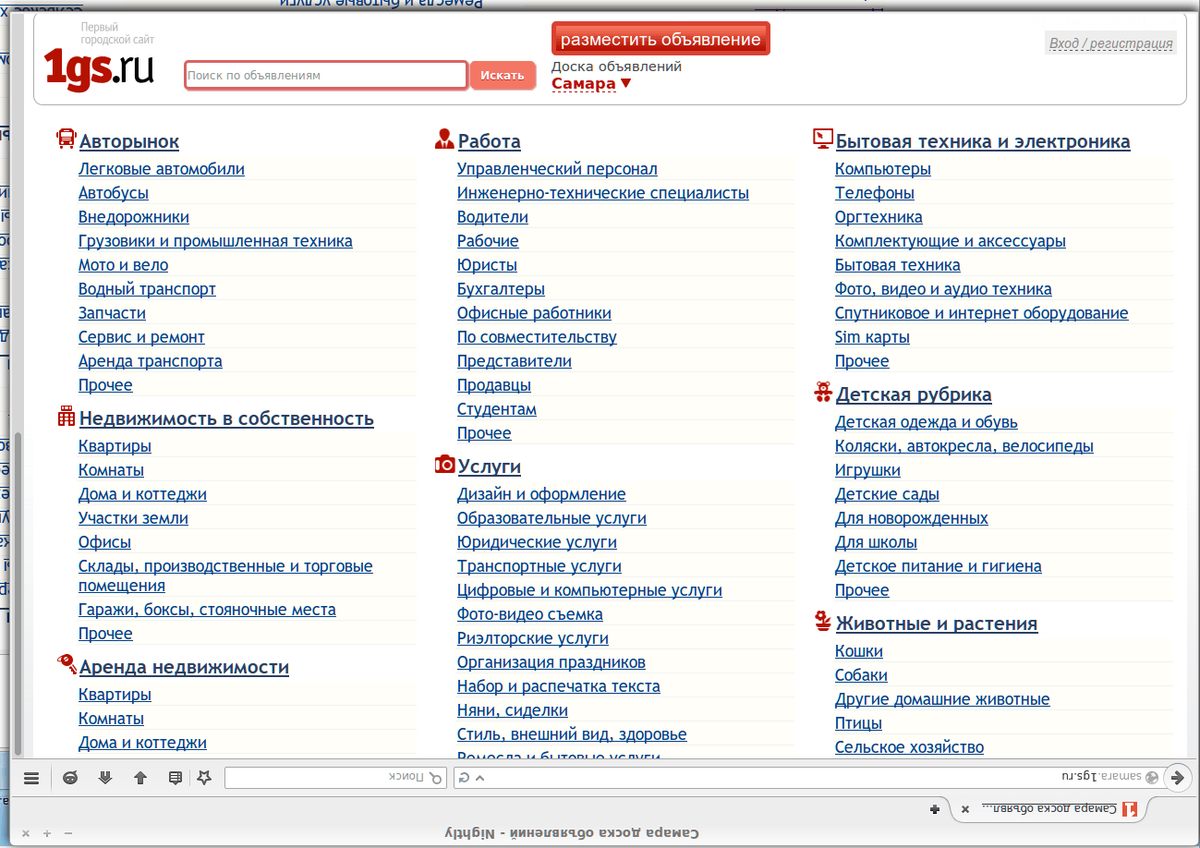Click the Искать search button
Image resolution: width=1200 pixels, height=848 pixels.
[x=503, y=75]
